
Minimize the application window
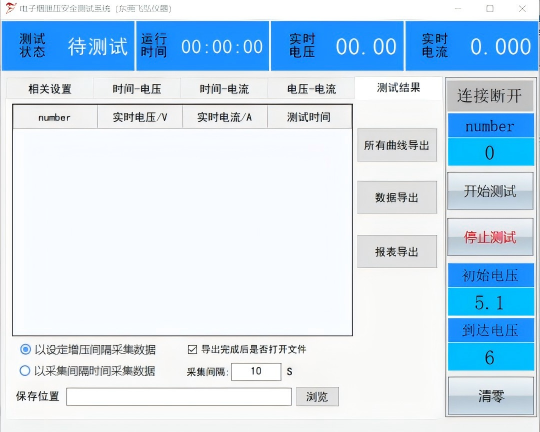pyautogui.click(x=458, y=8)
